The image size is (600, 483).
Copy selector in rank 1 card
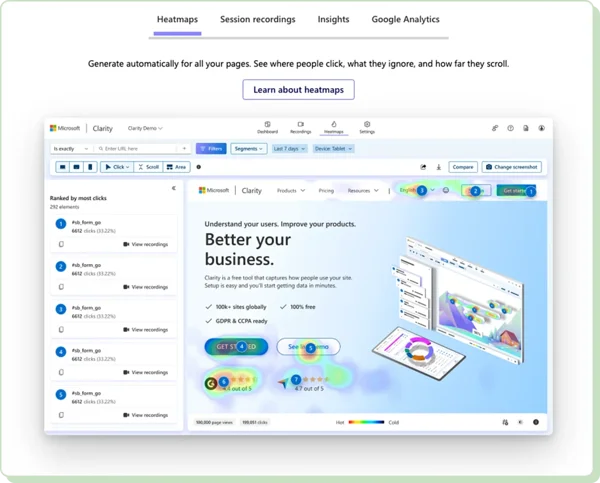(61, 244)
